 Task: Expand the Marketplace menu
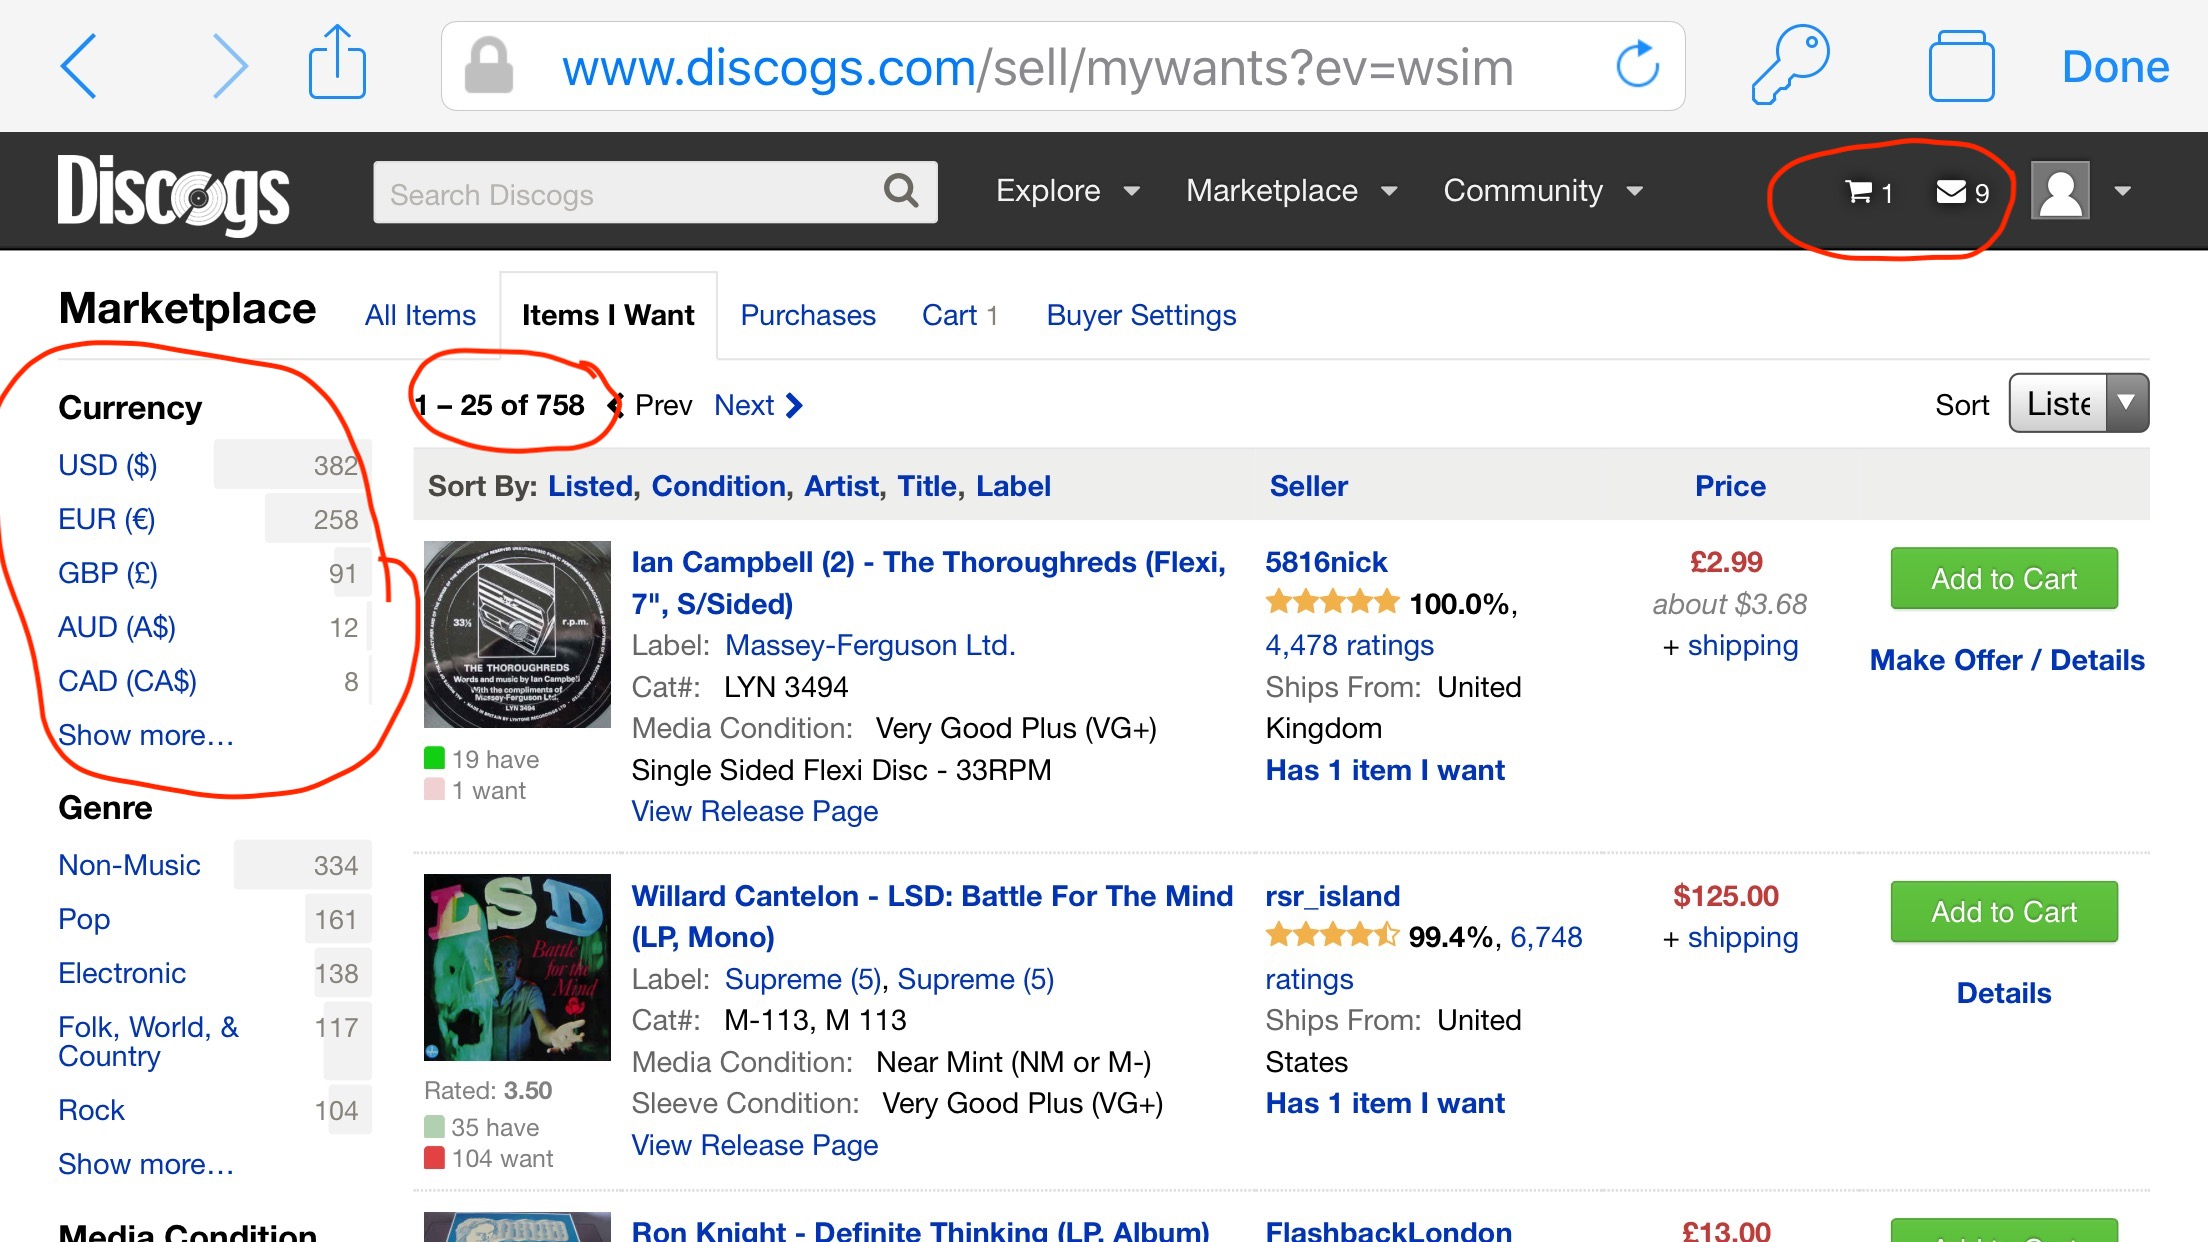[1291, 191]
